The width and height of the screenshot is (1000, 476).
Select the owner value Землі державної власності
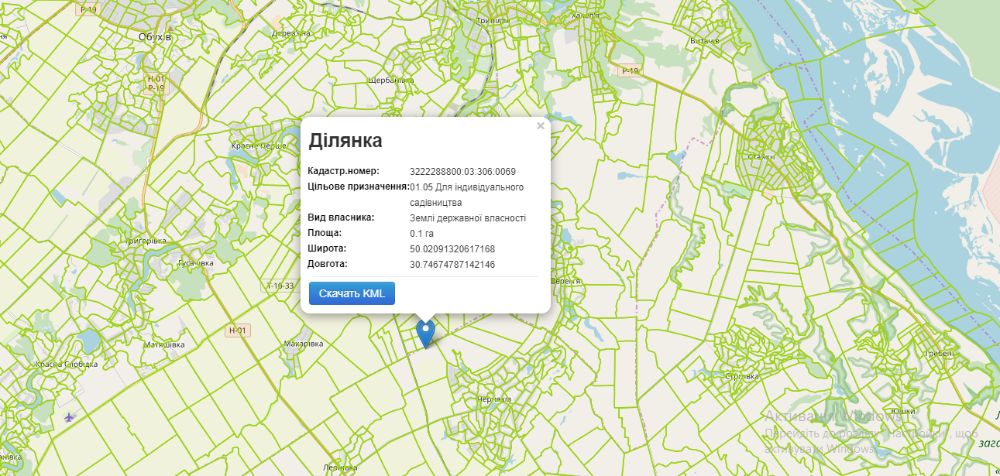tap(468, 218)
